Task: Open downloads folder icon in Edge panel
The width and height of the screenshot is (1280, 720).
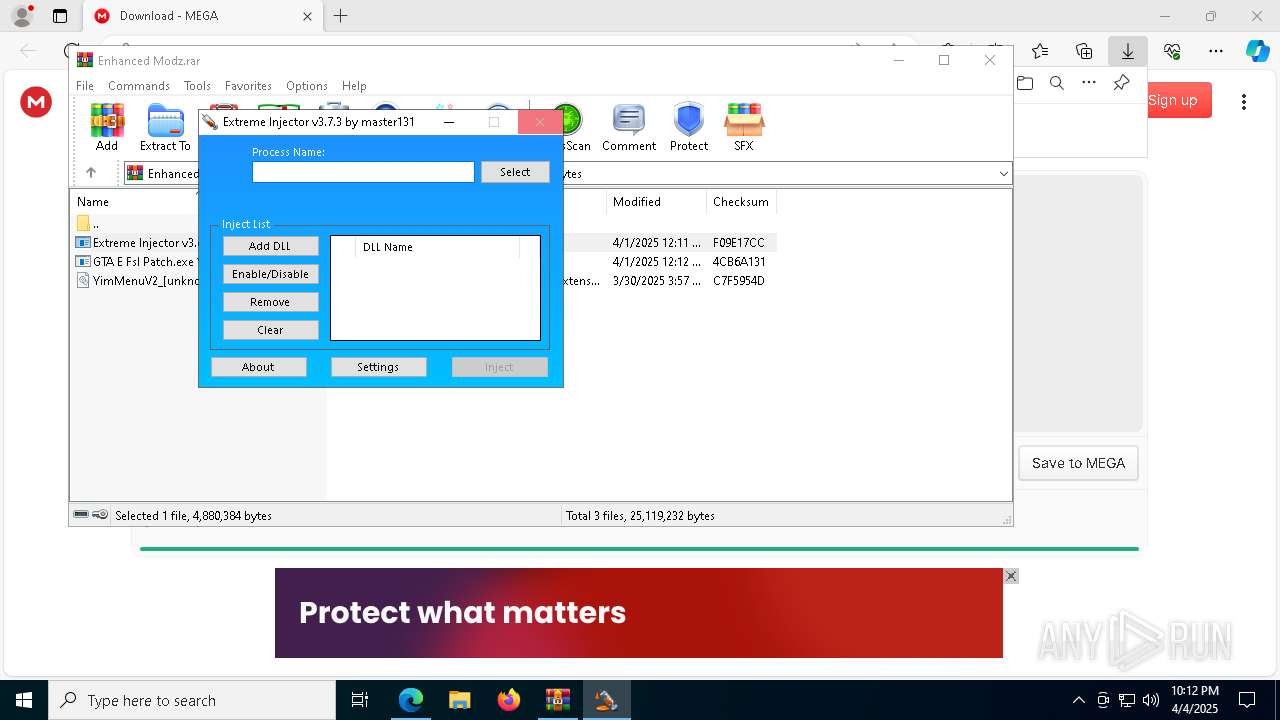Action: pyautogui.click(x=1025, y=83)
